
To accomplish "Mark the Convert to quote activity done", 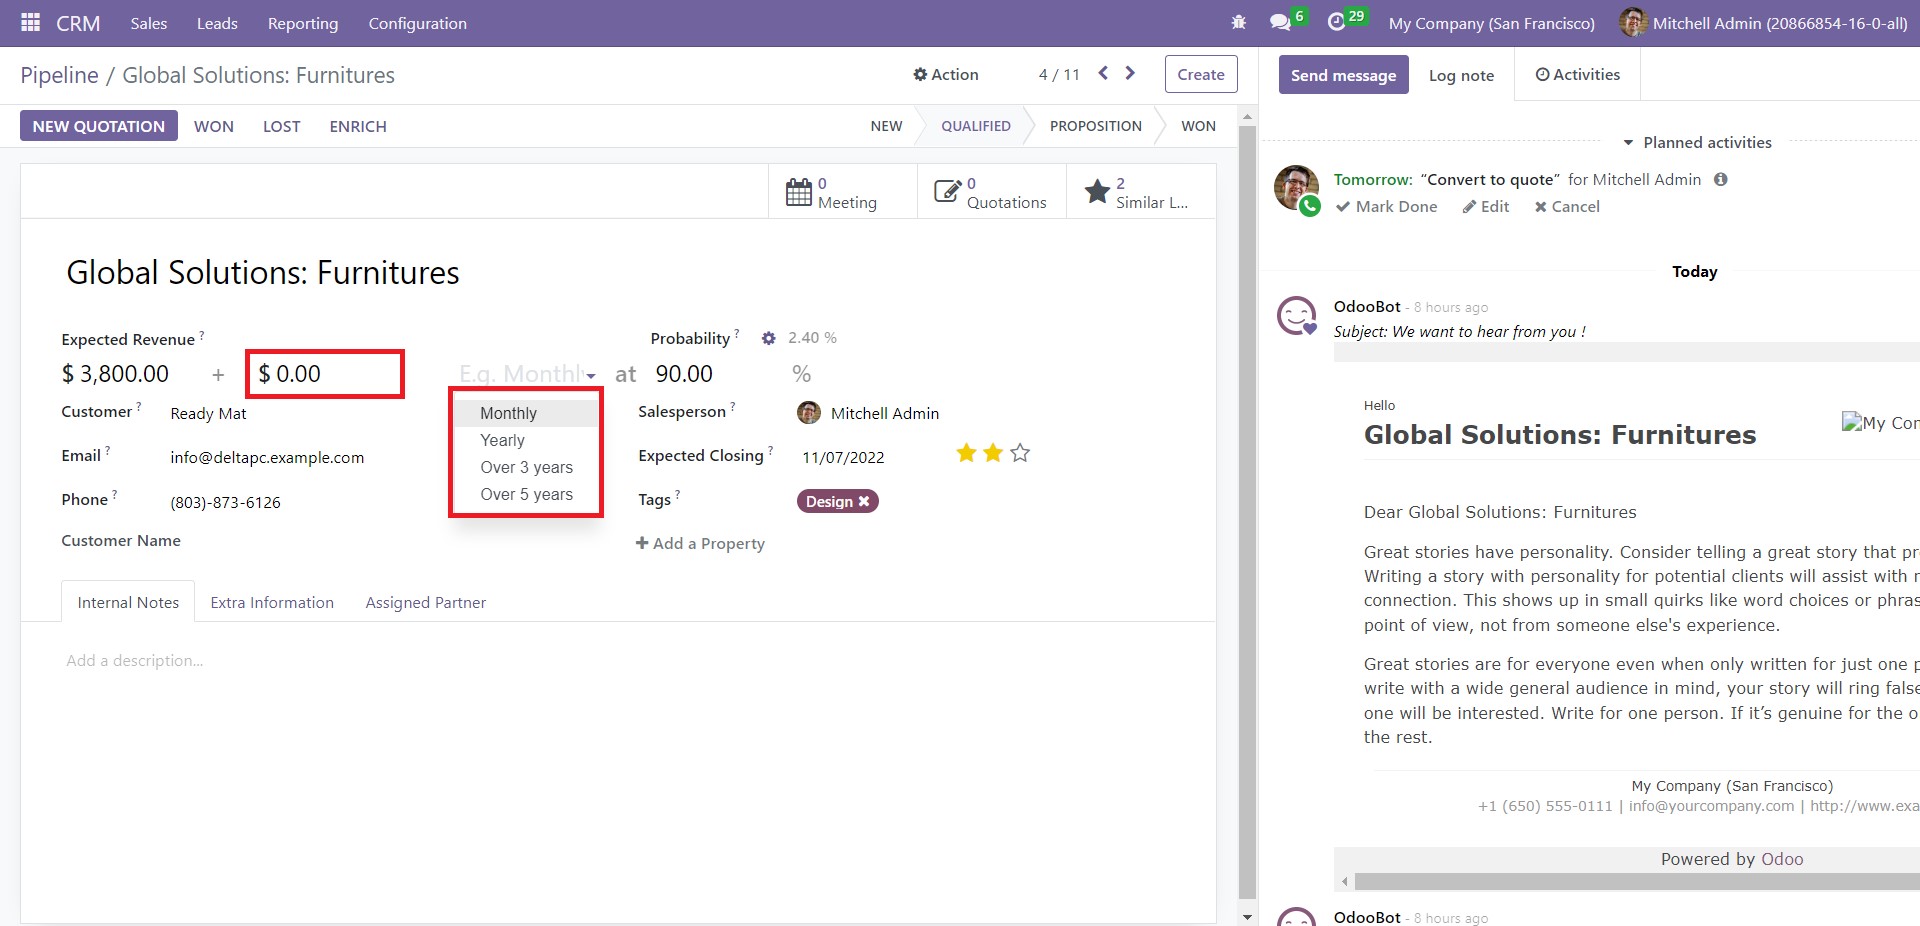I will coord(1386,206).
